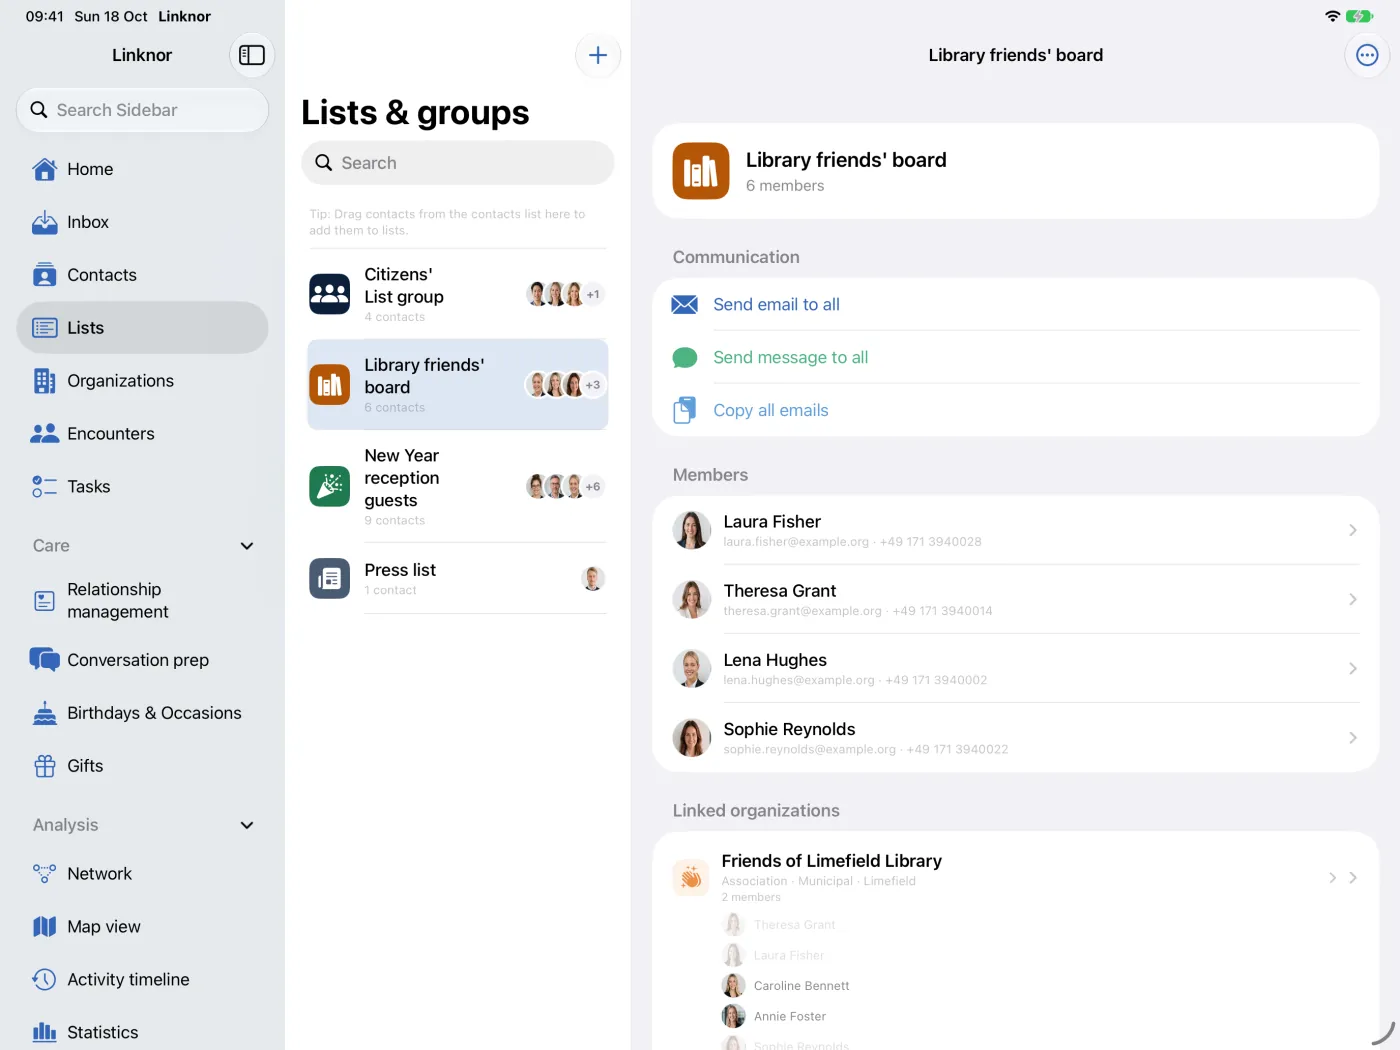Switch to Contacts in the sidebar

coord(142,275)
